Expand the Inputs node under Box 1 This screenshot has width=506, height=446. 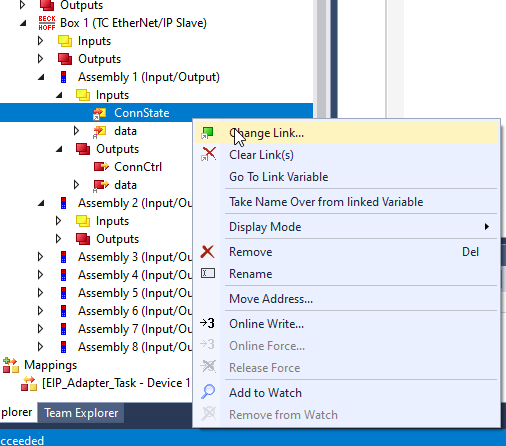(x=41, y=41)
